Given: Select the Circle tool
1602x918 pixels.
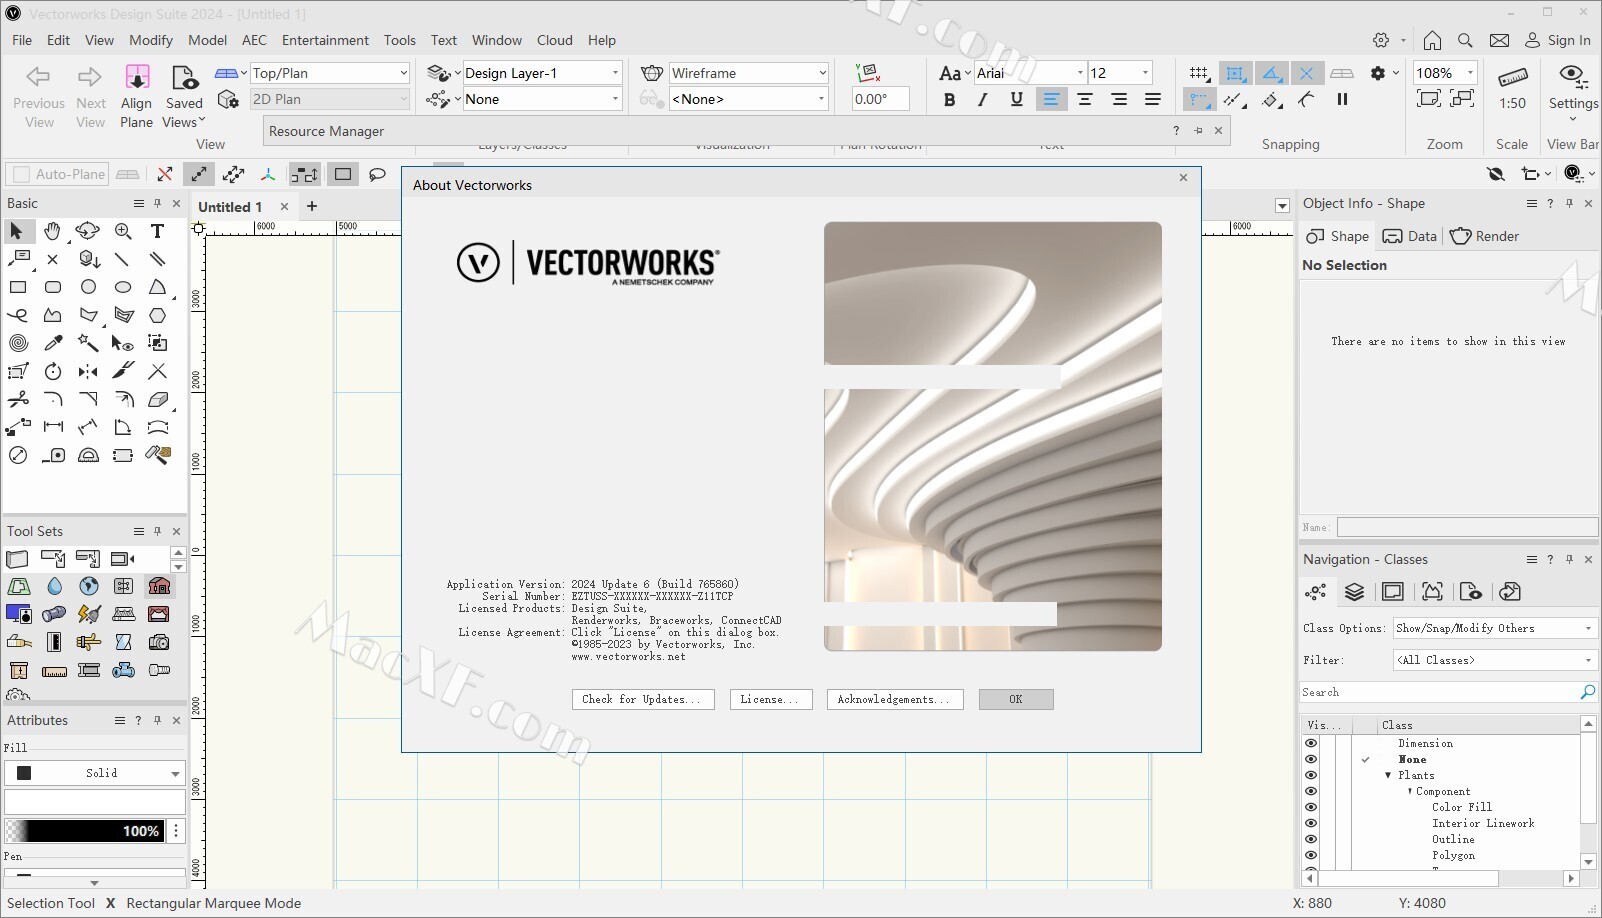Looking at the screenshot, I should (x=88, y=287).
